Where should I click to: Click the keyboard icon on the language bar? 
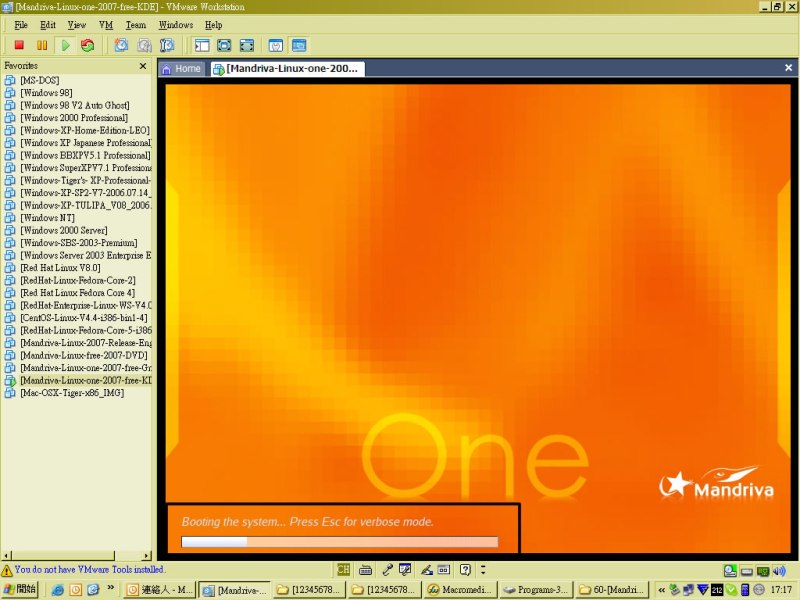point(365,569)
